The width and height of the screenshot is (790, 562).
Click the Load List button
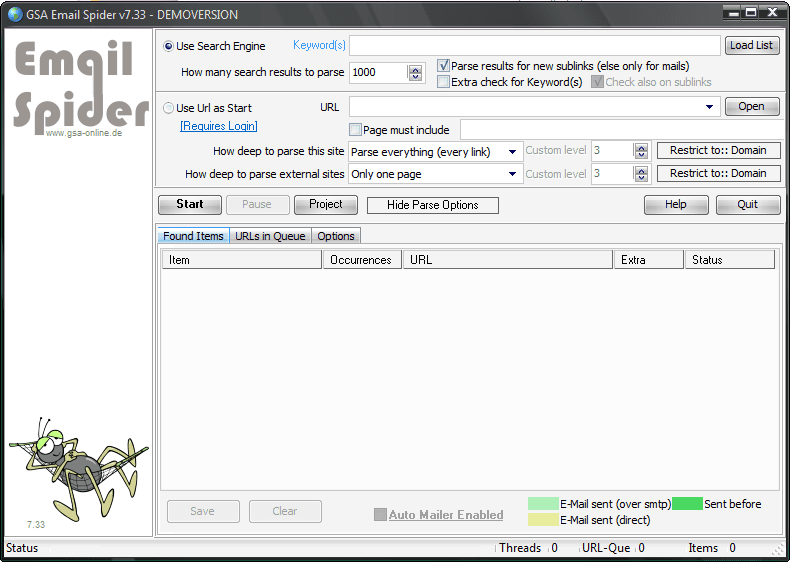pyautogui.click(x=752, y=45)
